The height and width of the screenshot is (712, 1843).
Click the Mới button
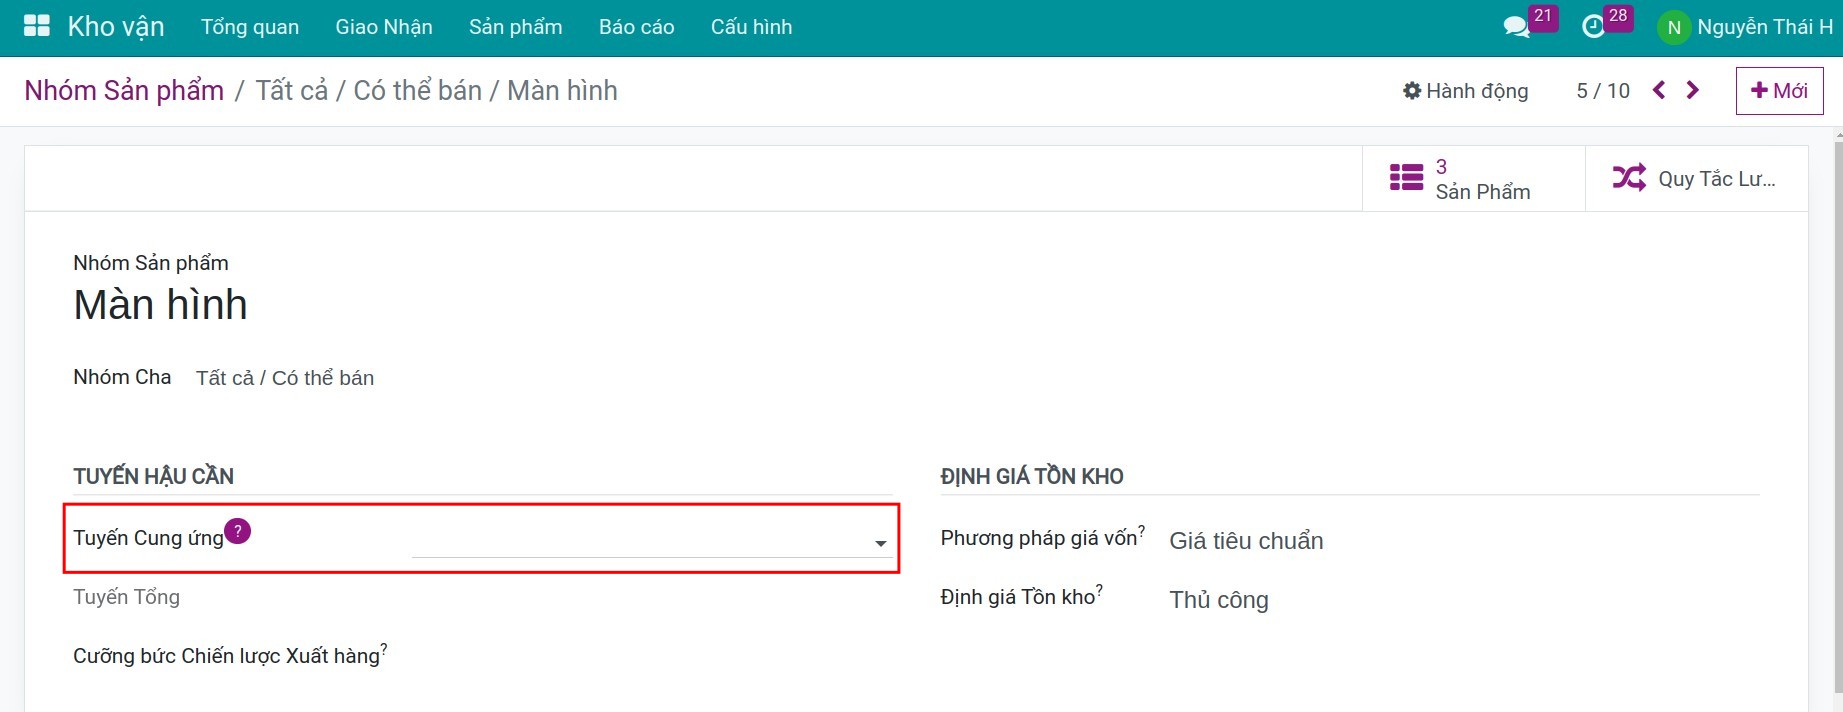tap(1779, 90)
